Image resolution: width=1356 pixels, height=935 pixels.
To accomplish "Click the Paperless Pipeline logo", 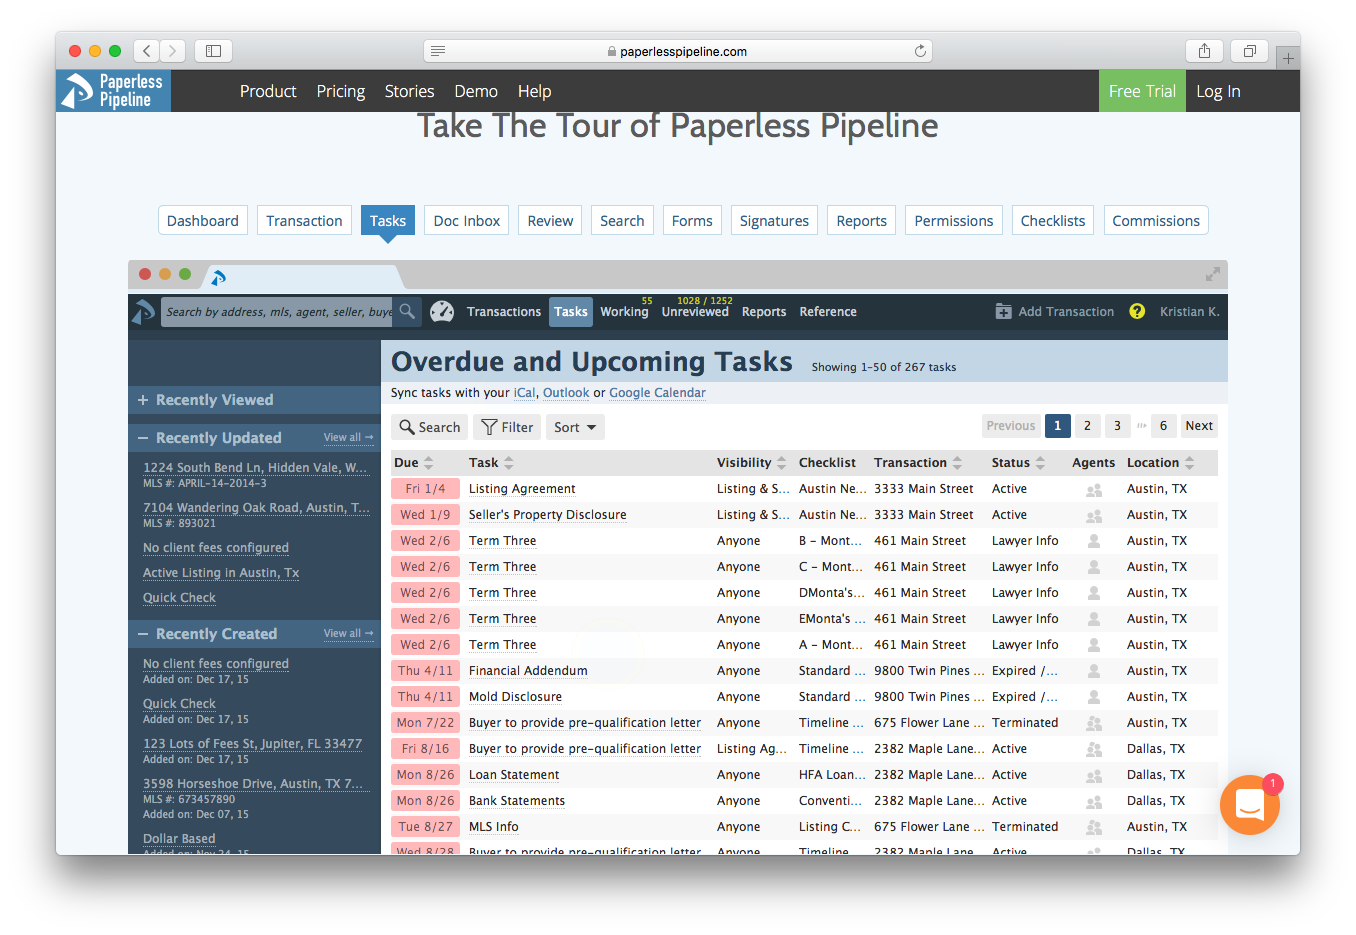I will click(x=113, y=91).
